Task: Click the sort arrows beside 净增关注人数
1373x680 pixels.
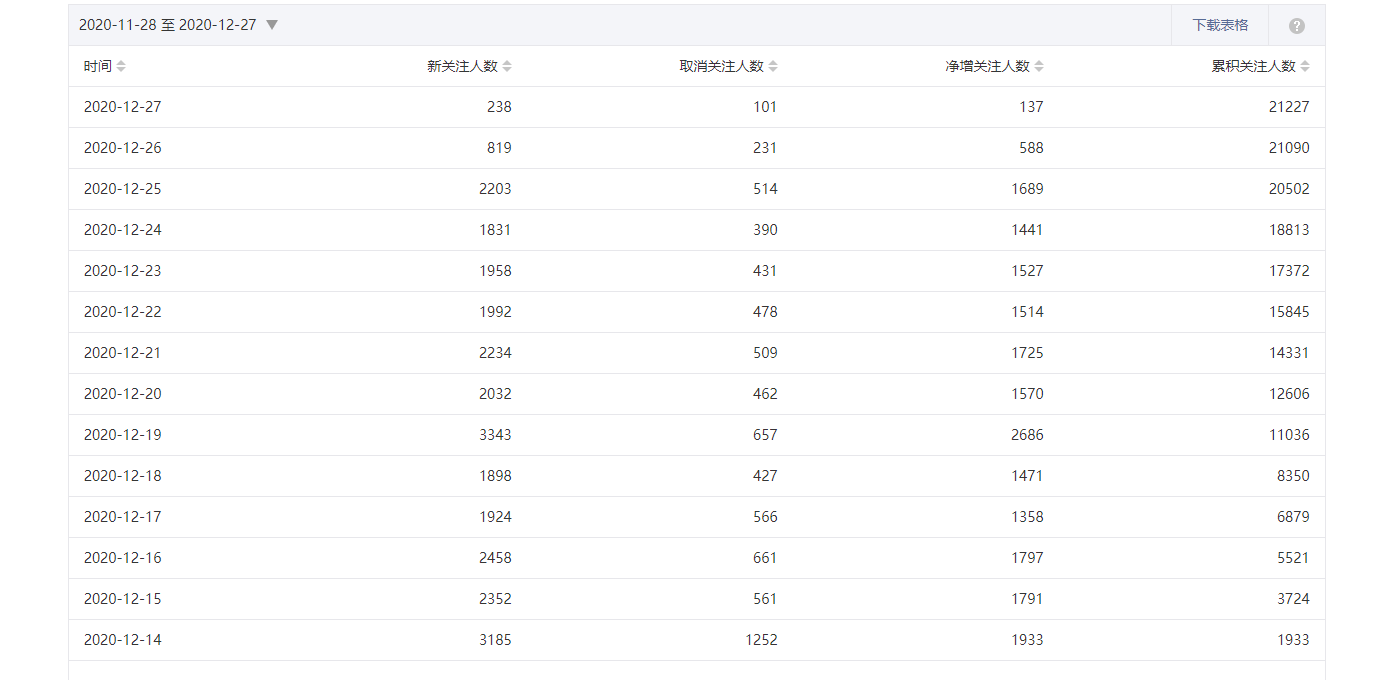Action: 1039,66
